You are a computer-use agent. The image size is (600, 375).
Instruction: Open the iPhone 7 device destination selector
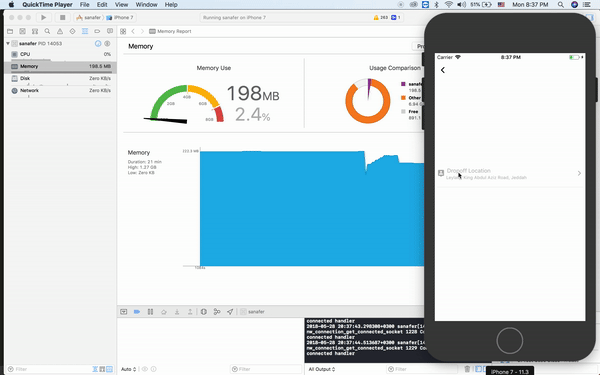tap(120, 18)
